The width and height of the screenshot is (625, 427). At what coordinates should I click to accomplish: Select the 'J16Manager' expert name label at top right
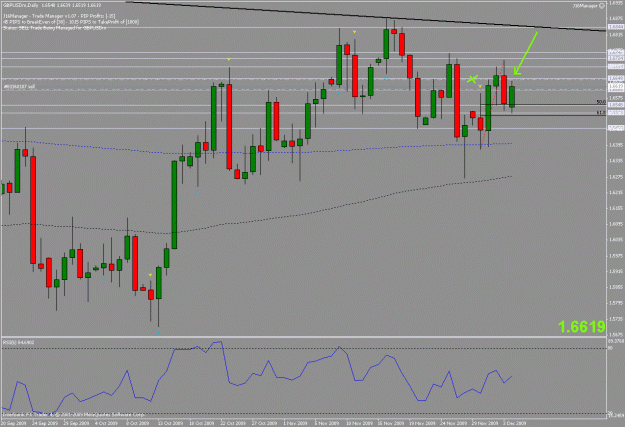(586, 6)
